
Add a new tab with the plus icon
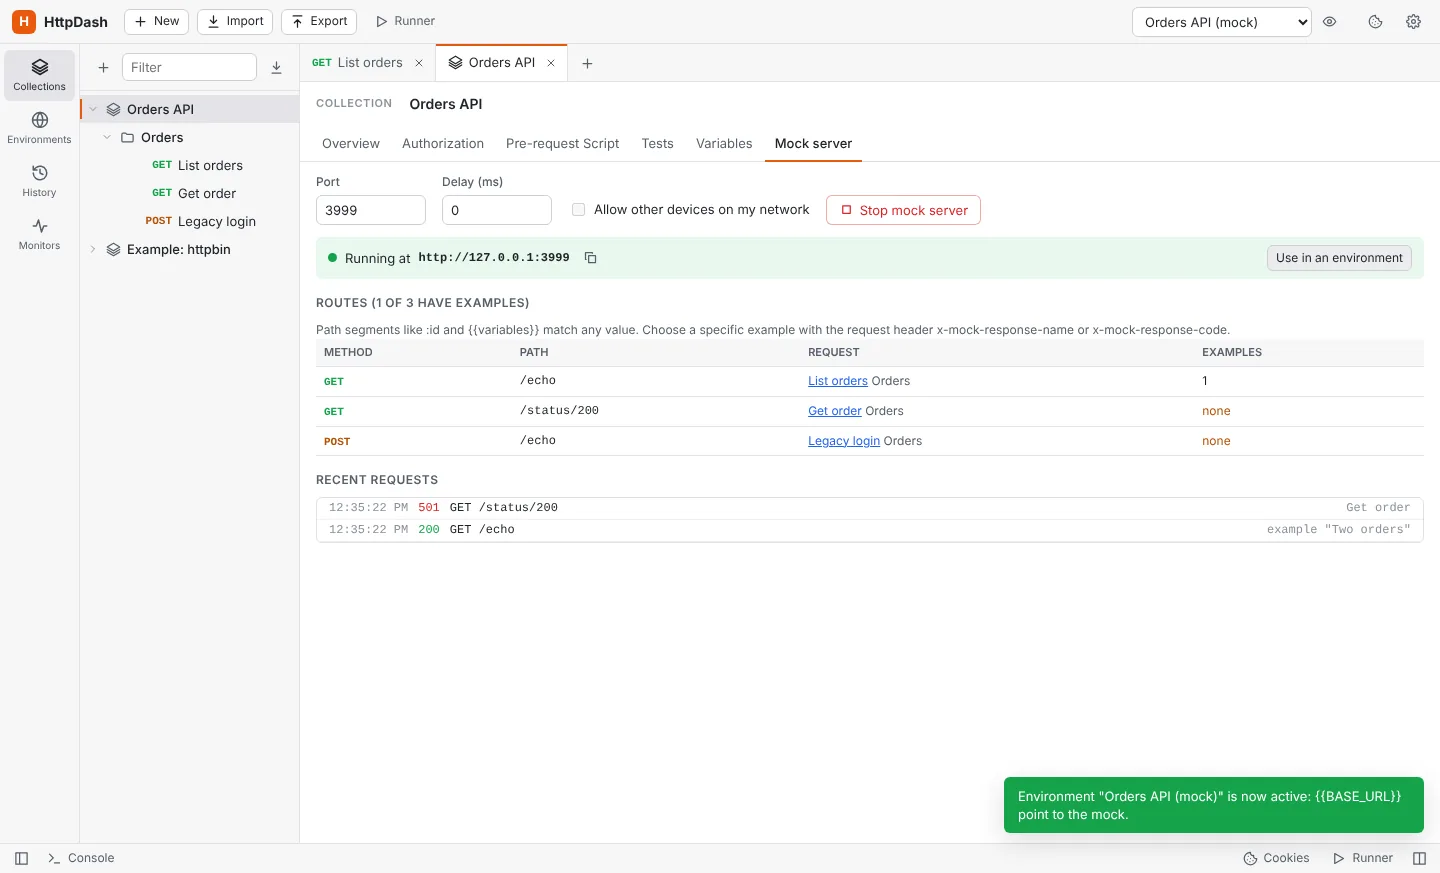(x=587, y=63)
